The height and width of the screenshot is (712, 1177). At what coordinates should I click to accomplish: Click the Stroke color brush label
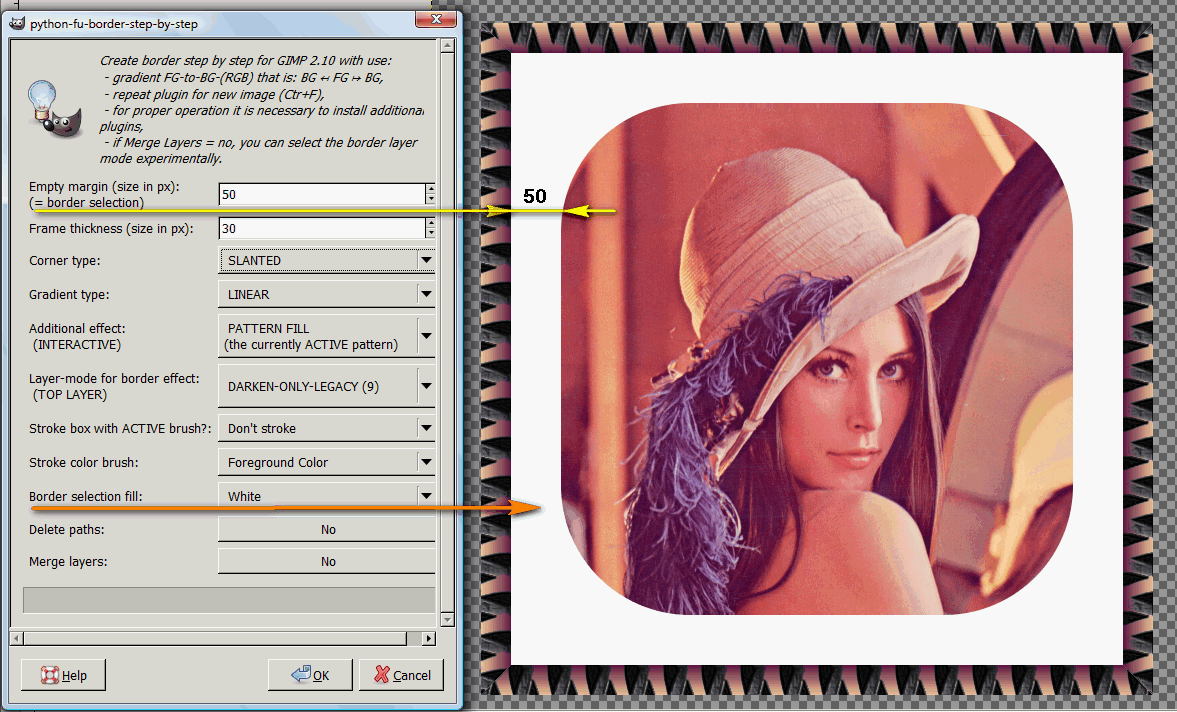(83, 462)
